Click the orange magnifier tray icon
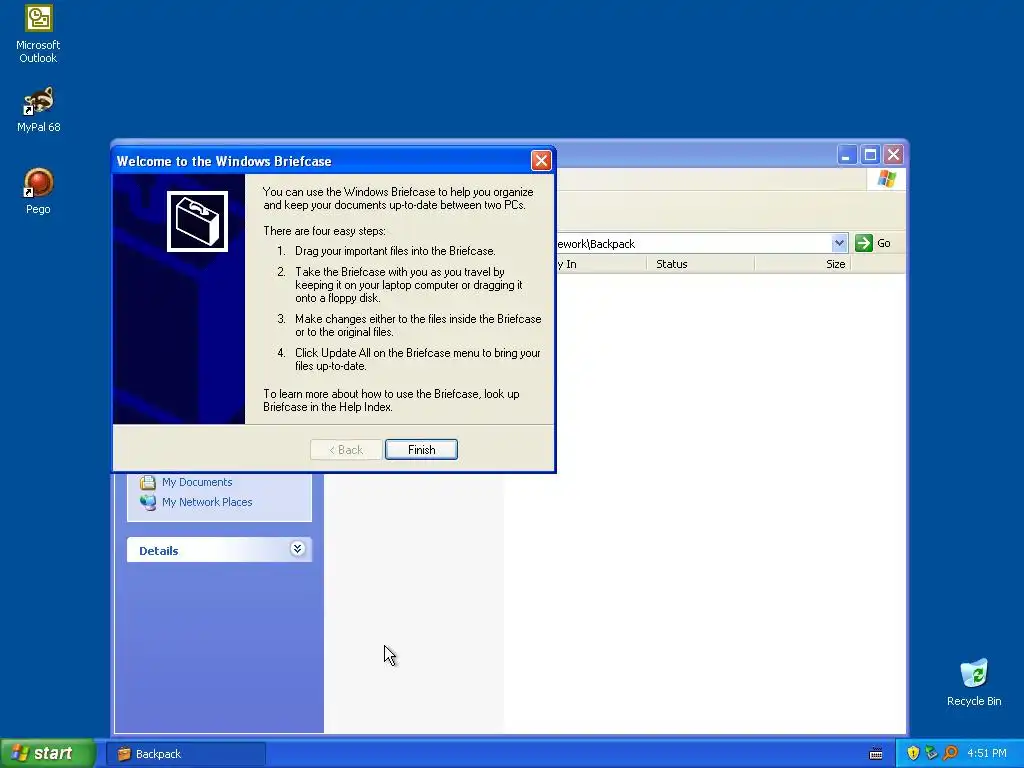This screenshot has height=768, width=1024. click(950, 753)
